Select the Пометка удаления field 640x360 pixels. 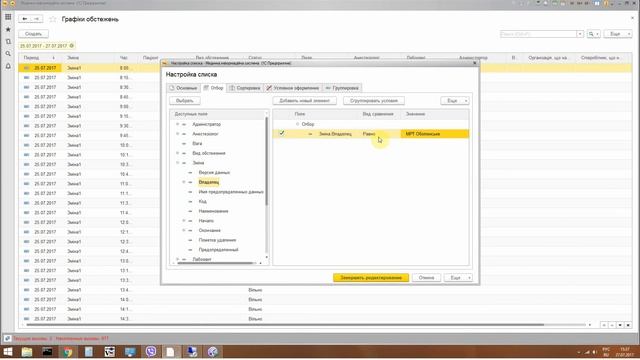pos(218,240)
